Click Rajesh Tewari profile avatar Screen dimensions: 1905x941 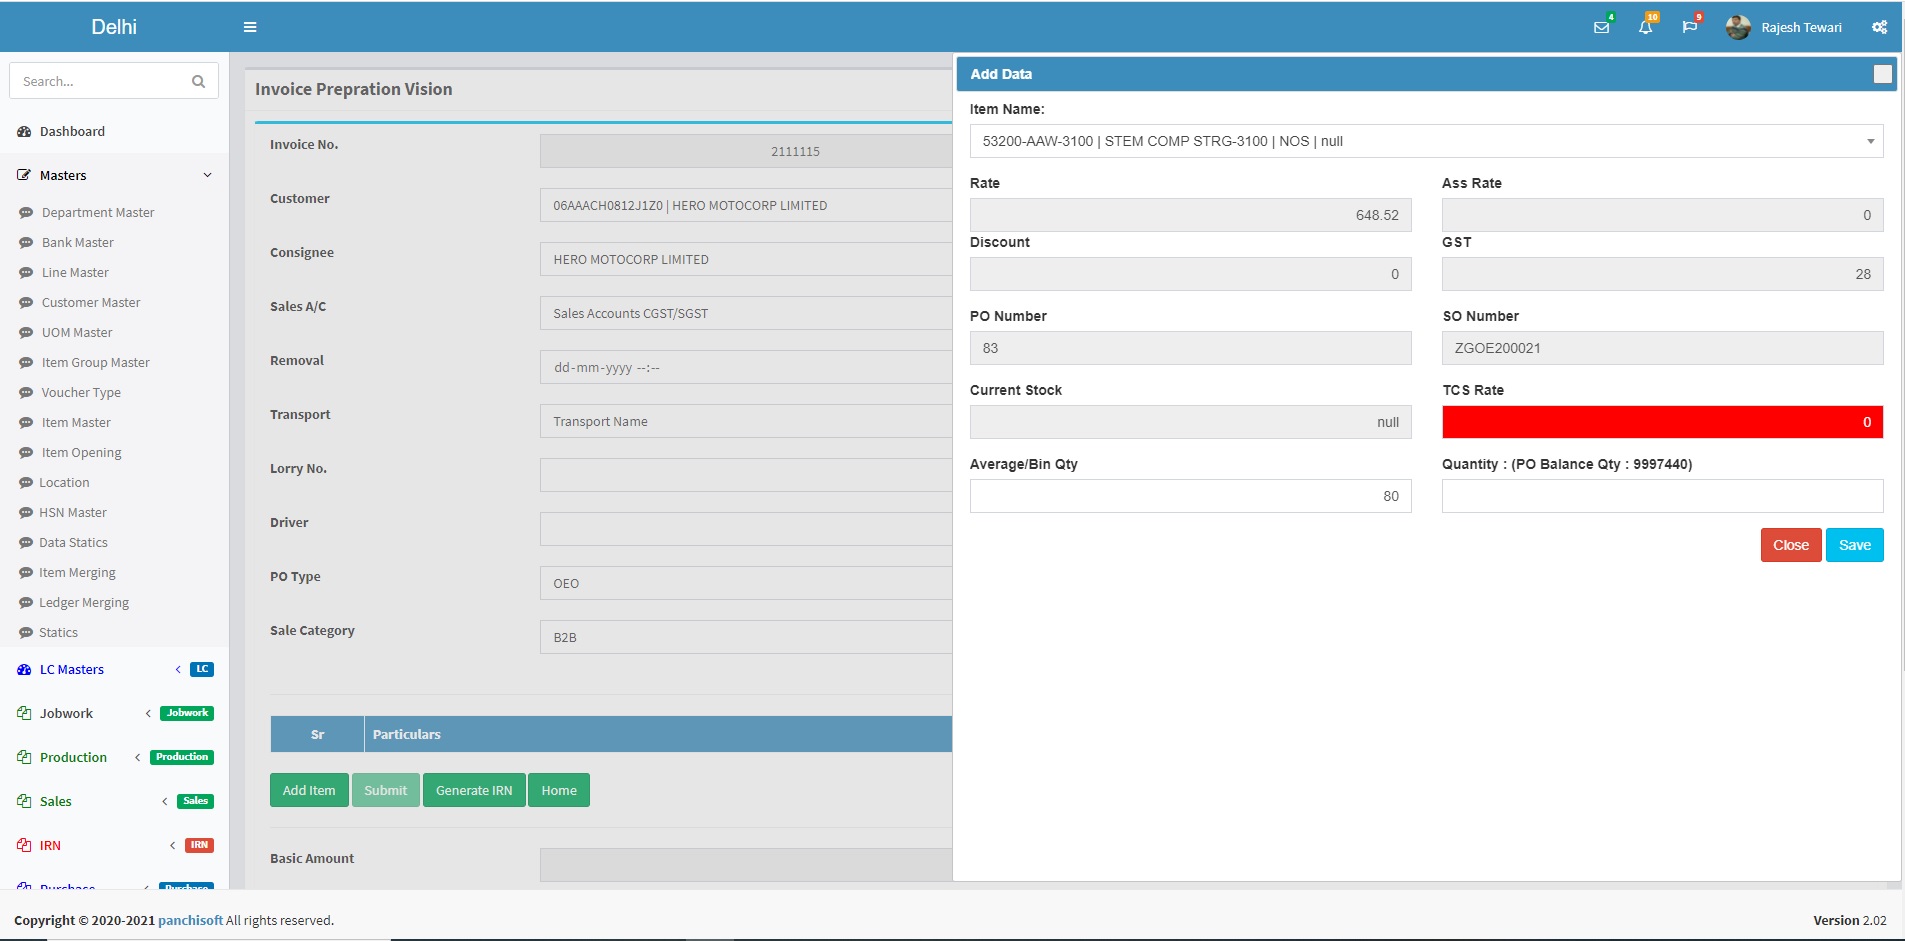click(1738, 27)
